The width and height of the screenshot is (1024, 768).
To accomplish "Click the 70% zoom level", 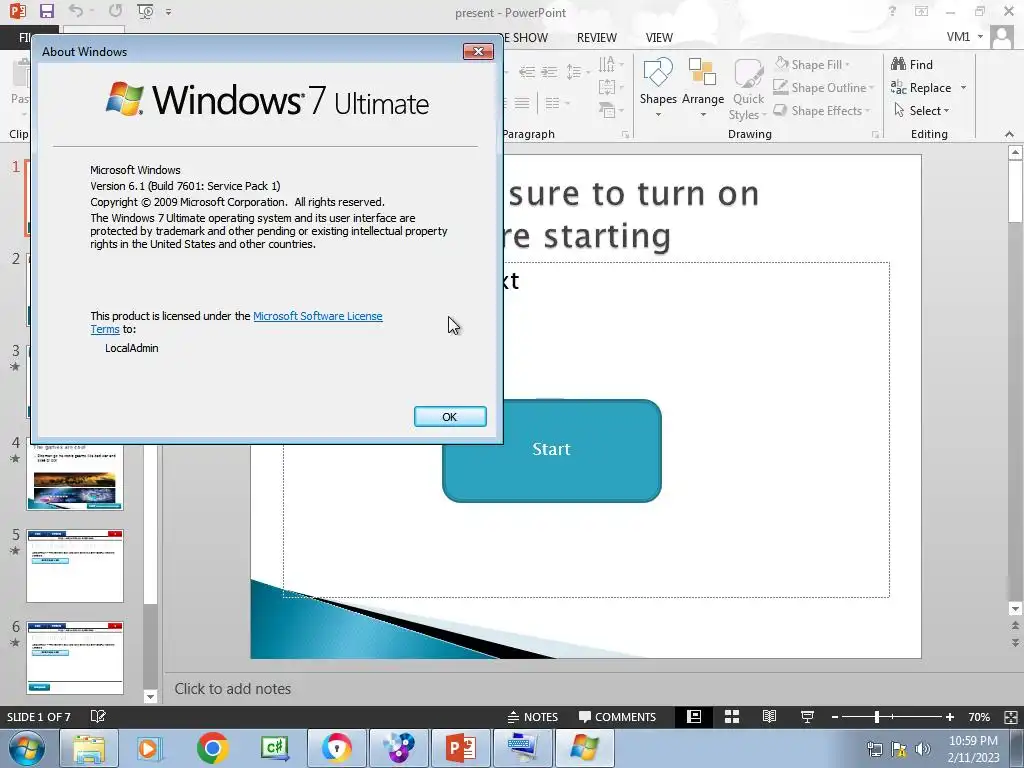I will 978,716.
